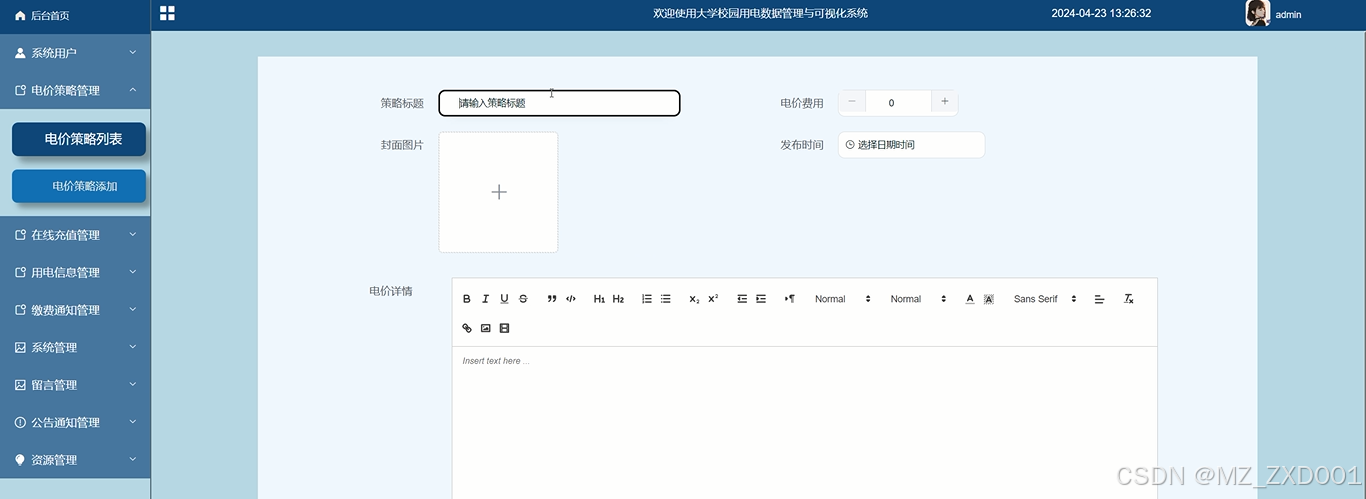This screenshot has height=499, width=1366.
Task: Click the admin avatar picture
Action: 1257,13
